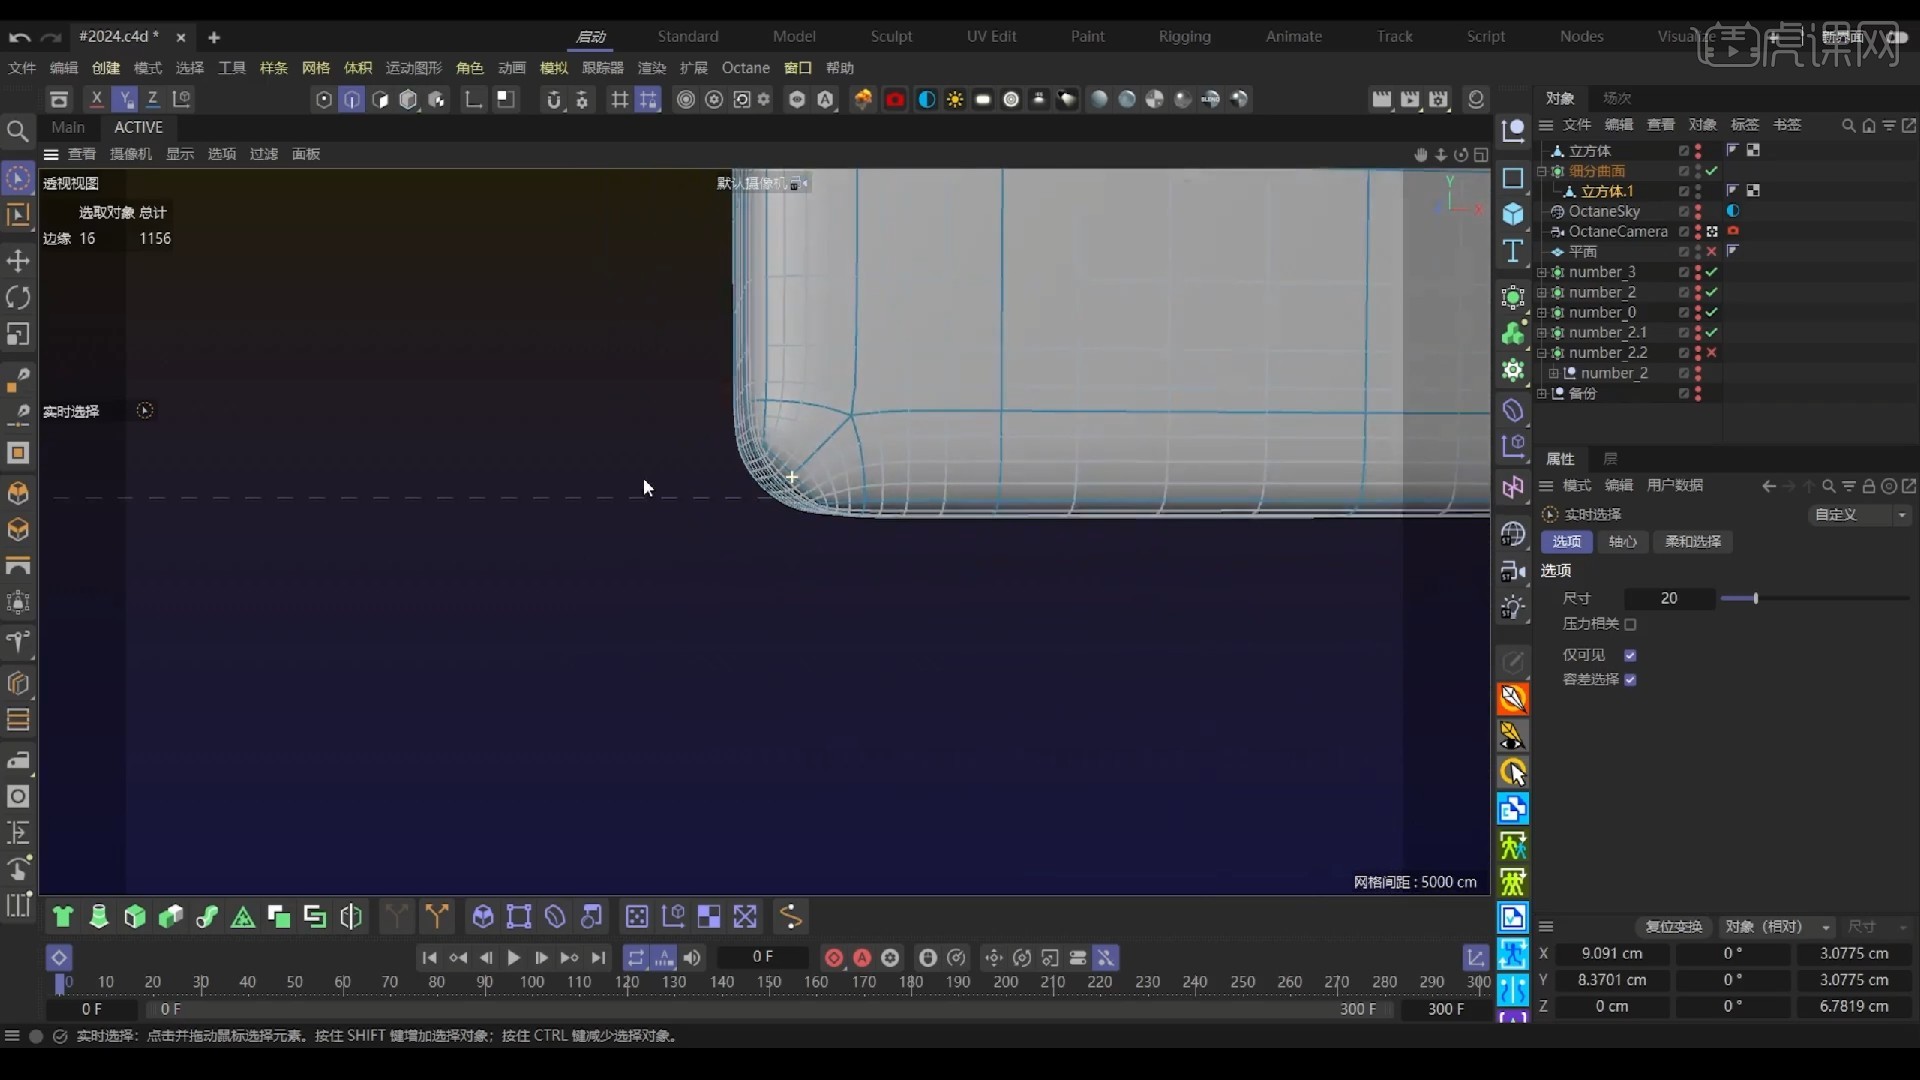Collapse number_2.2 in object tree

1542,353
